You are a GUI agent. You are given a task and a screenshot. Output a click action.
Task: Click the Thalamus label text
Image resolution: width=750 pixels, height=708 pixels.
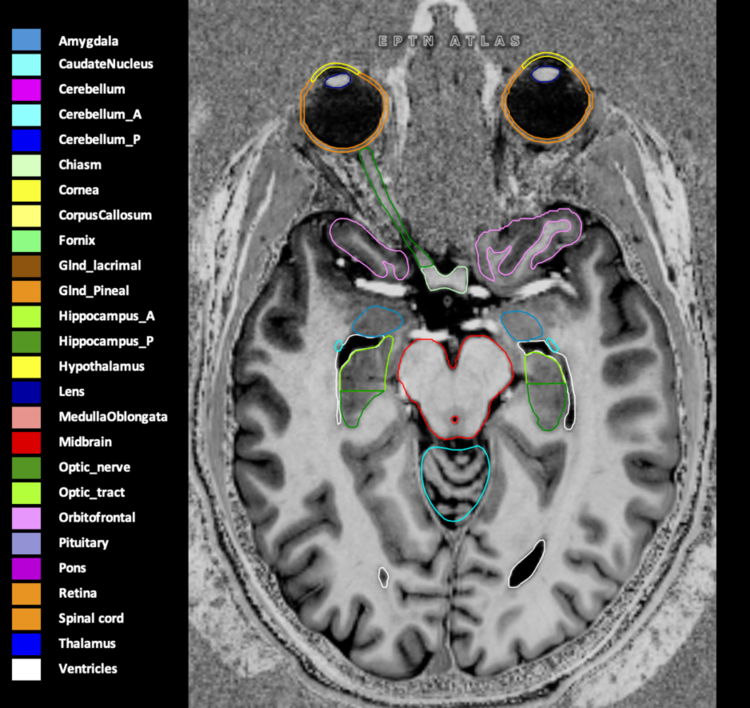tap(87, 643)
